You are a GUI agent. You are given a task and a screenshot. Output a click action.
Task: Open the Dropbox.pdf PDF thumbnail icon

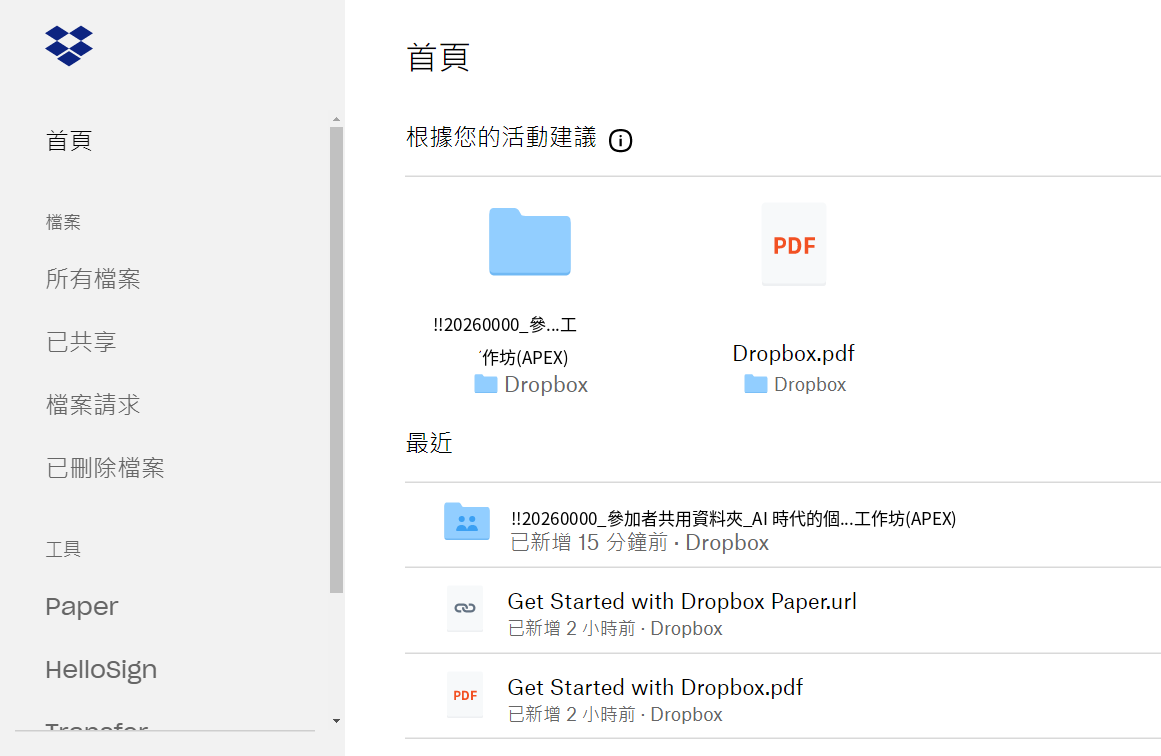coord(794,244)
